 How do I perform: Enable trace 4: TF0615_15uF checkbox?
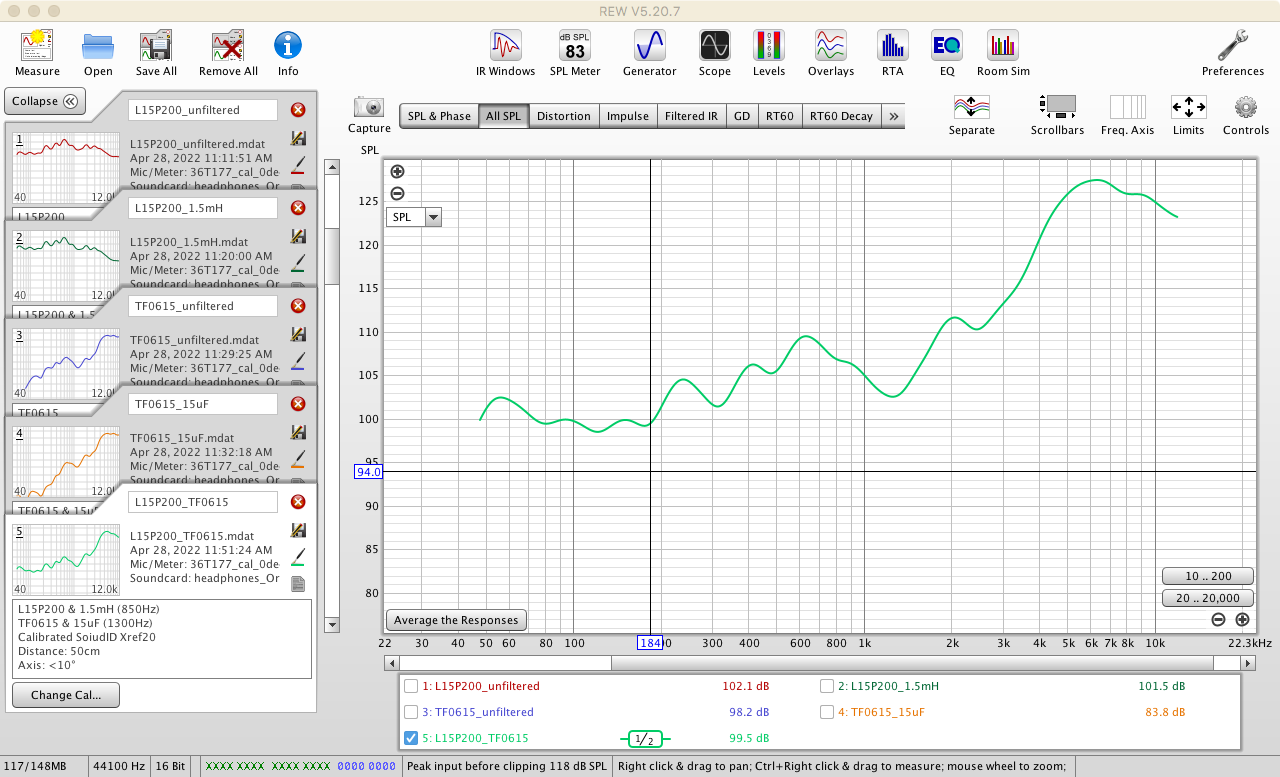coord(827,712)
